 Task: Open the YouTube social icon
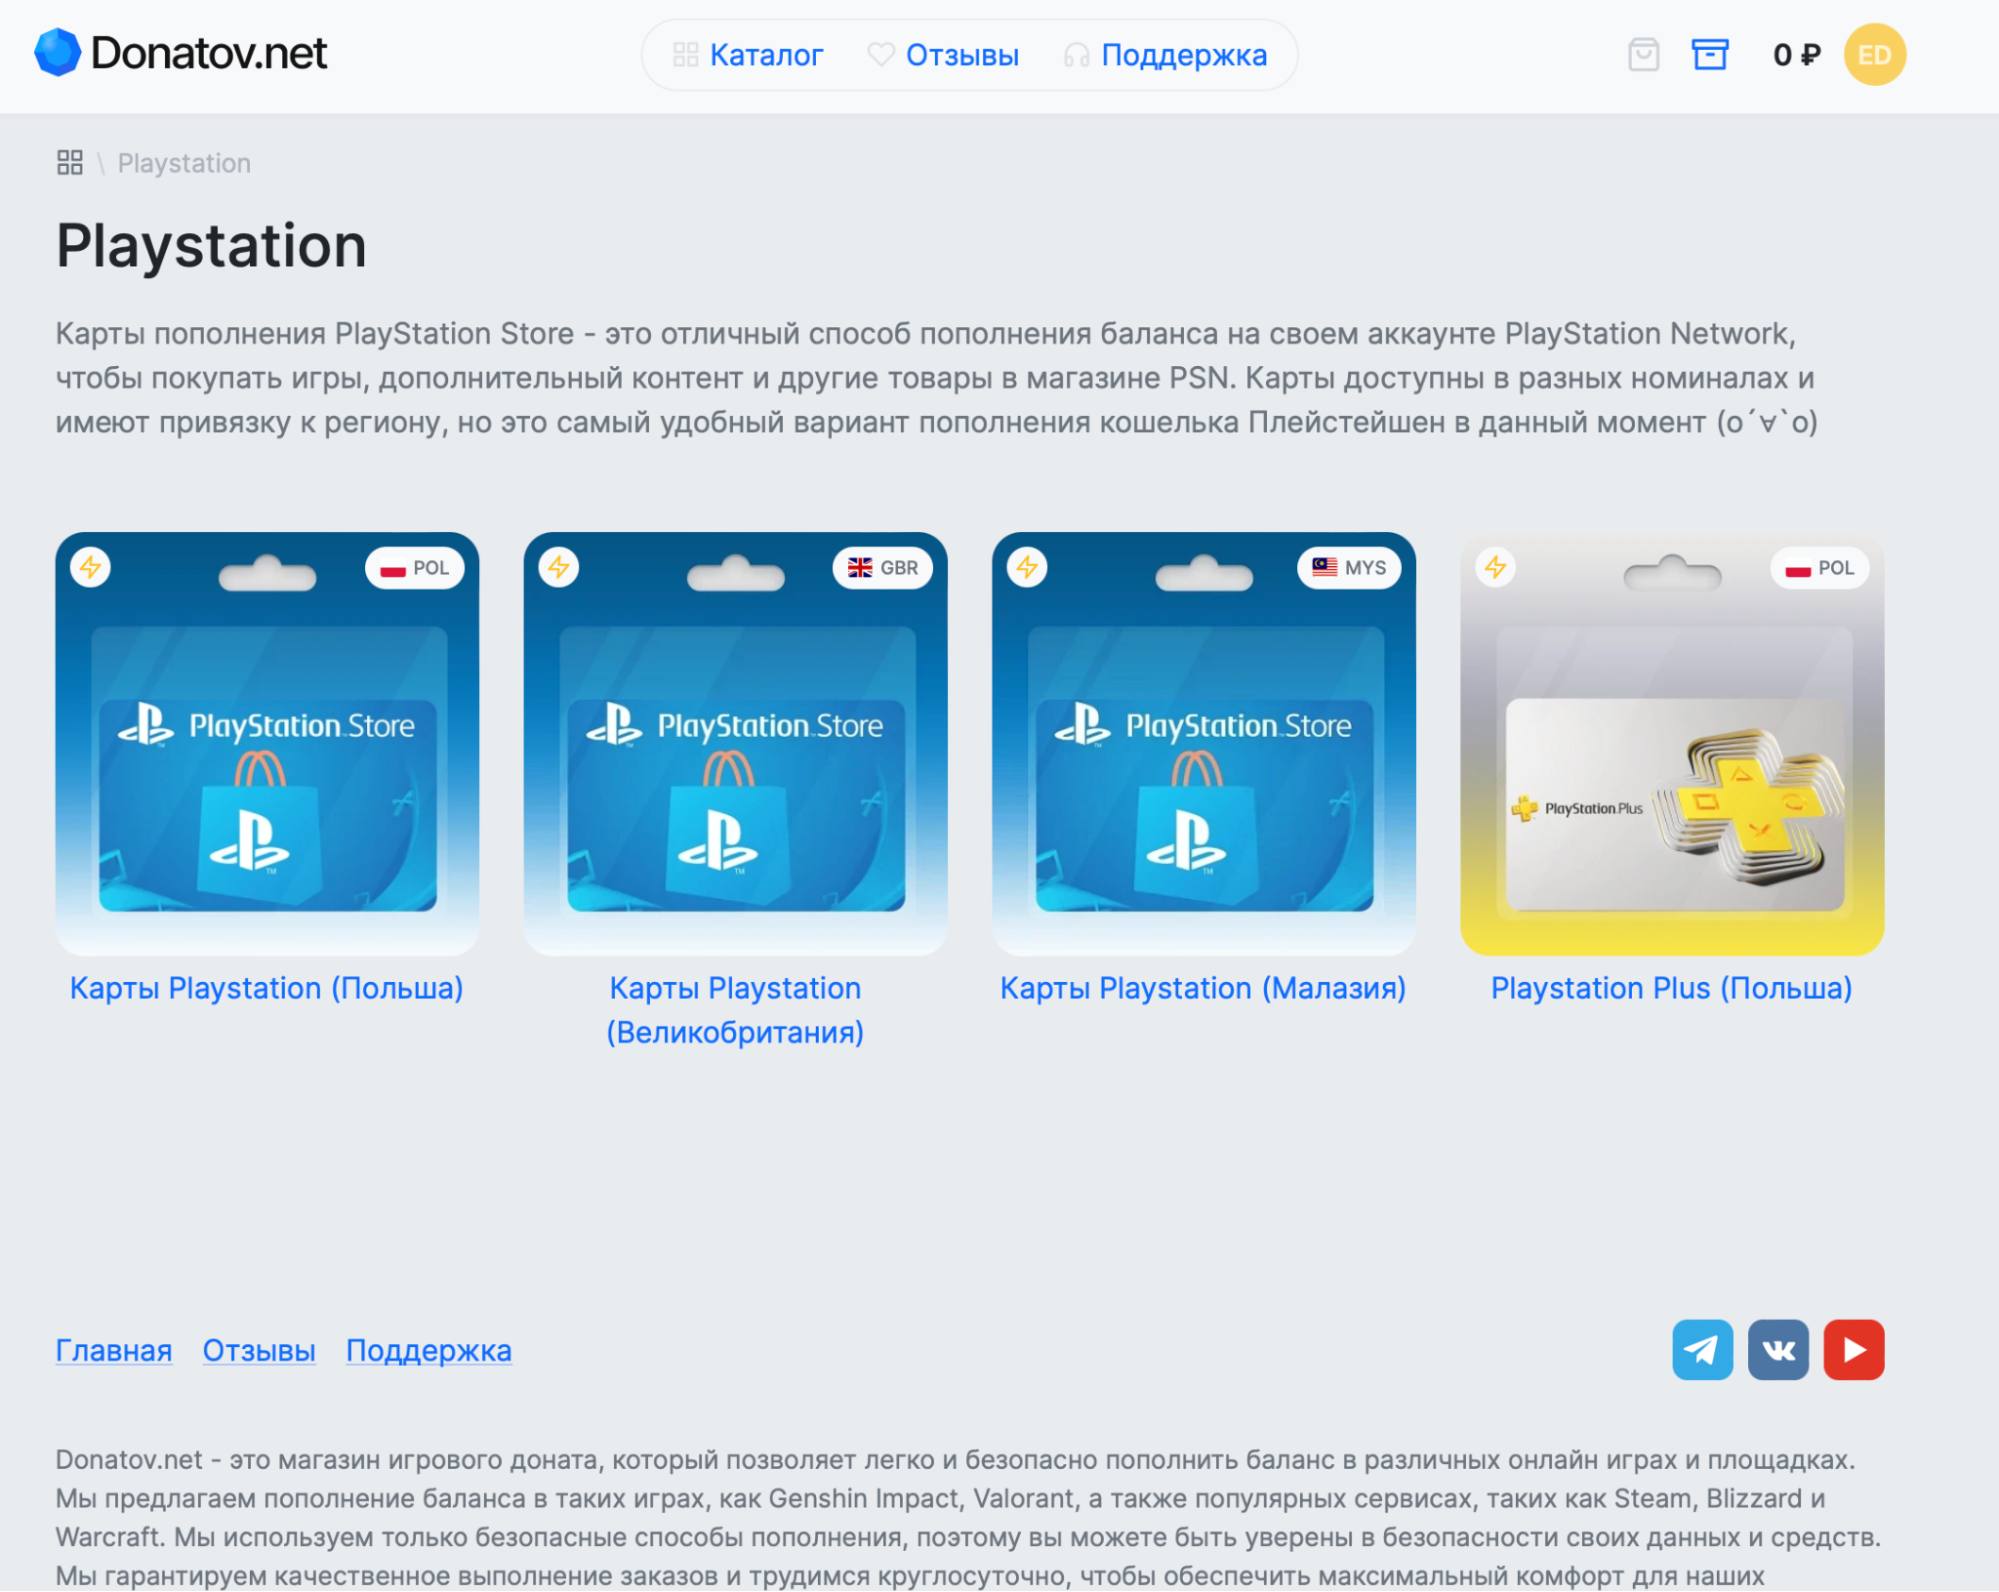coord(1854,1349)
